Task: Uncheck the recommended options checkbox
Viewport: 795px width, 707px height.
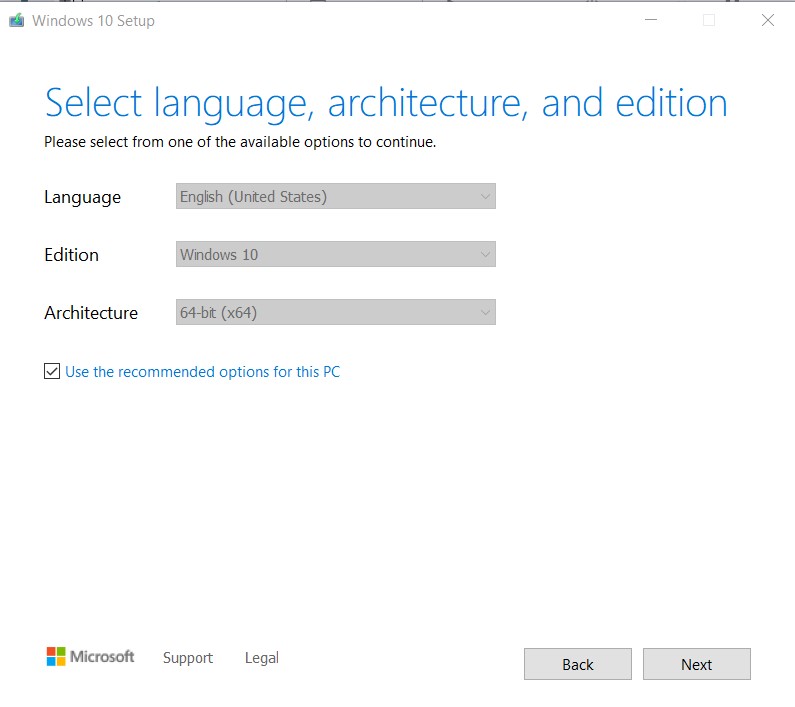Action: coord(52,372)
